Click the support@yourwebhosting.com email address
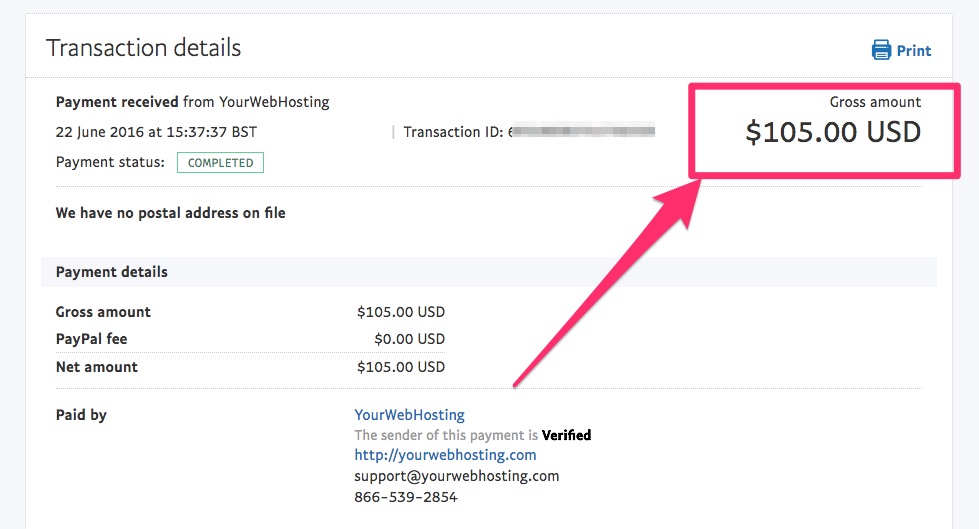The height and width of the screenshot is (529, 979). (457, 476)
